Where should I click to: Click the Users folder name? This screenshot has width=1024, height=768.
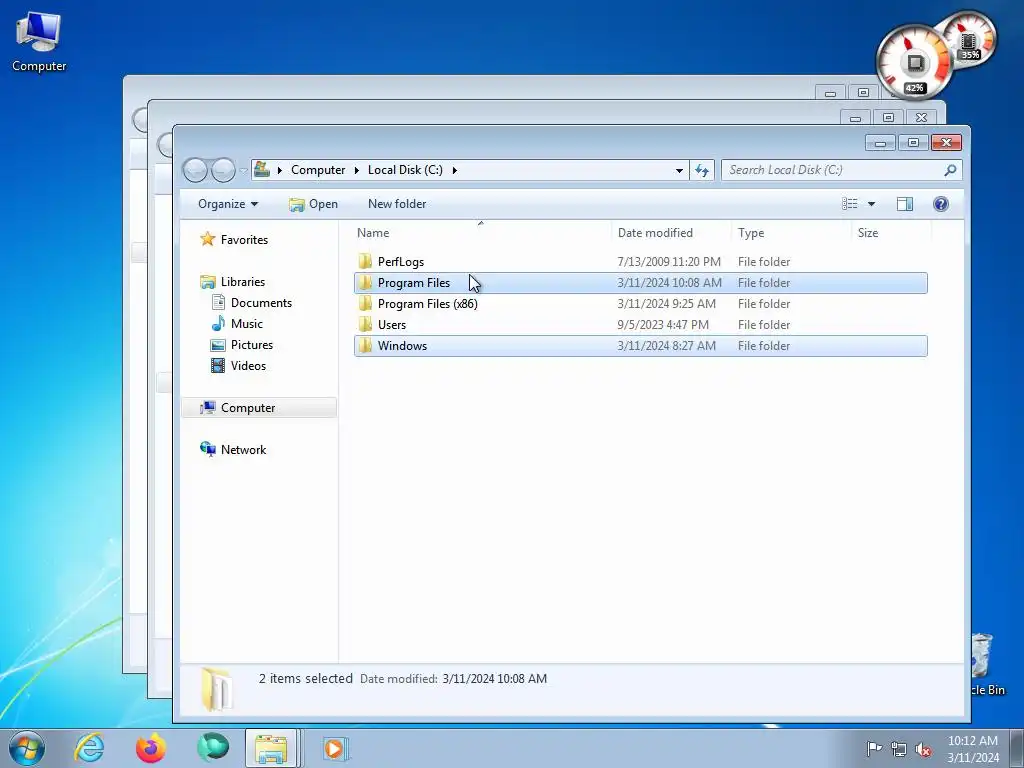[392, 325]
